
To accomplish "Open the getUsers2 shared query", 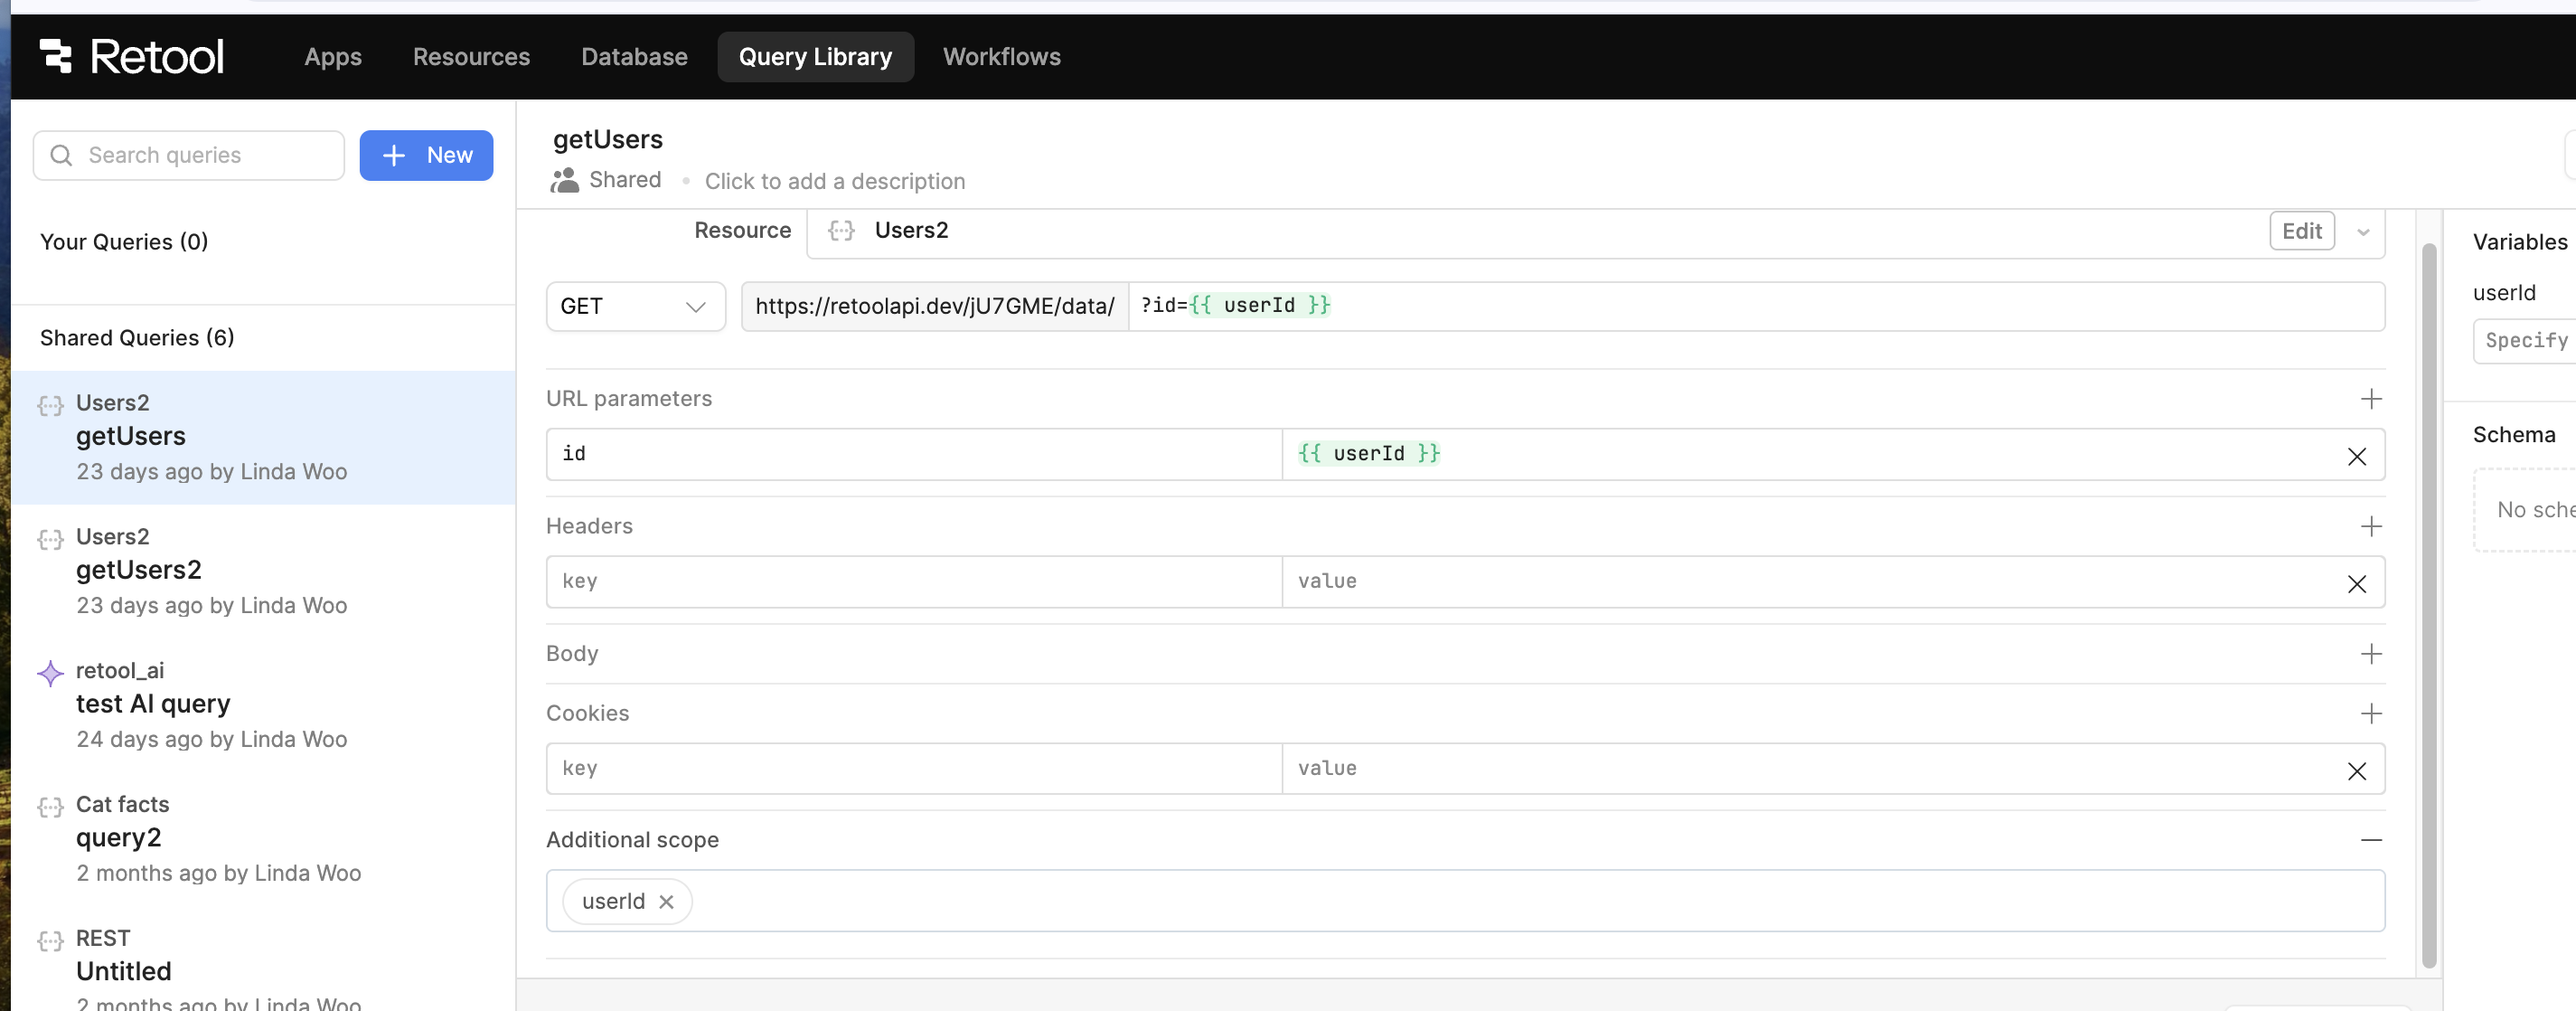I will coord(264,571).
